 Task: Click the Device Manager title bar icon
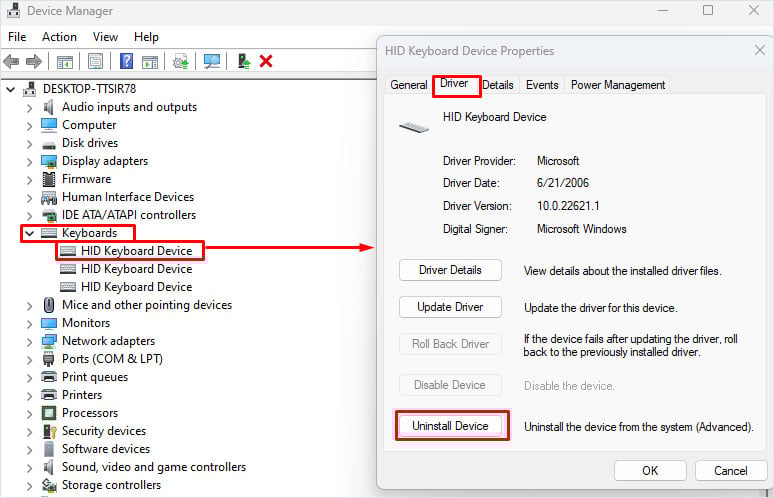click(x=13, y=10)
